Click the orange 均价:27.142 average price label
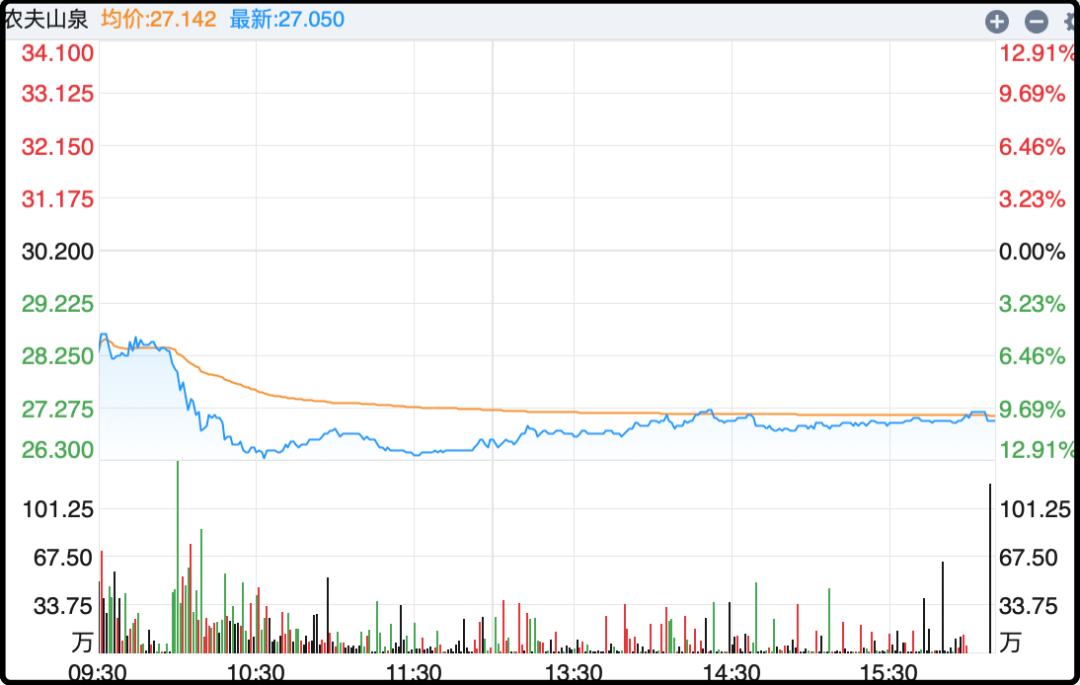The width and height of the screenshot is (1080, 685). pyautogui.click(x=158, y=20)
